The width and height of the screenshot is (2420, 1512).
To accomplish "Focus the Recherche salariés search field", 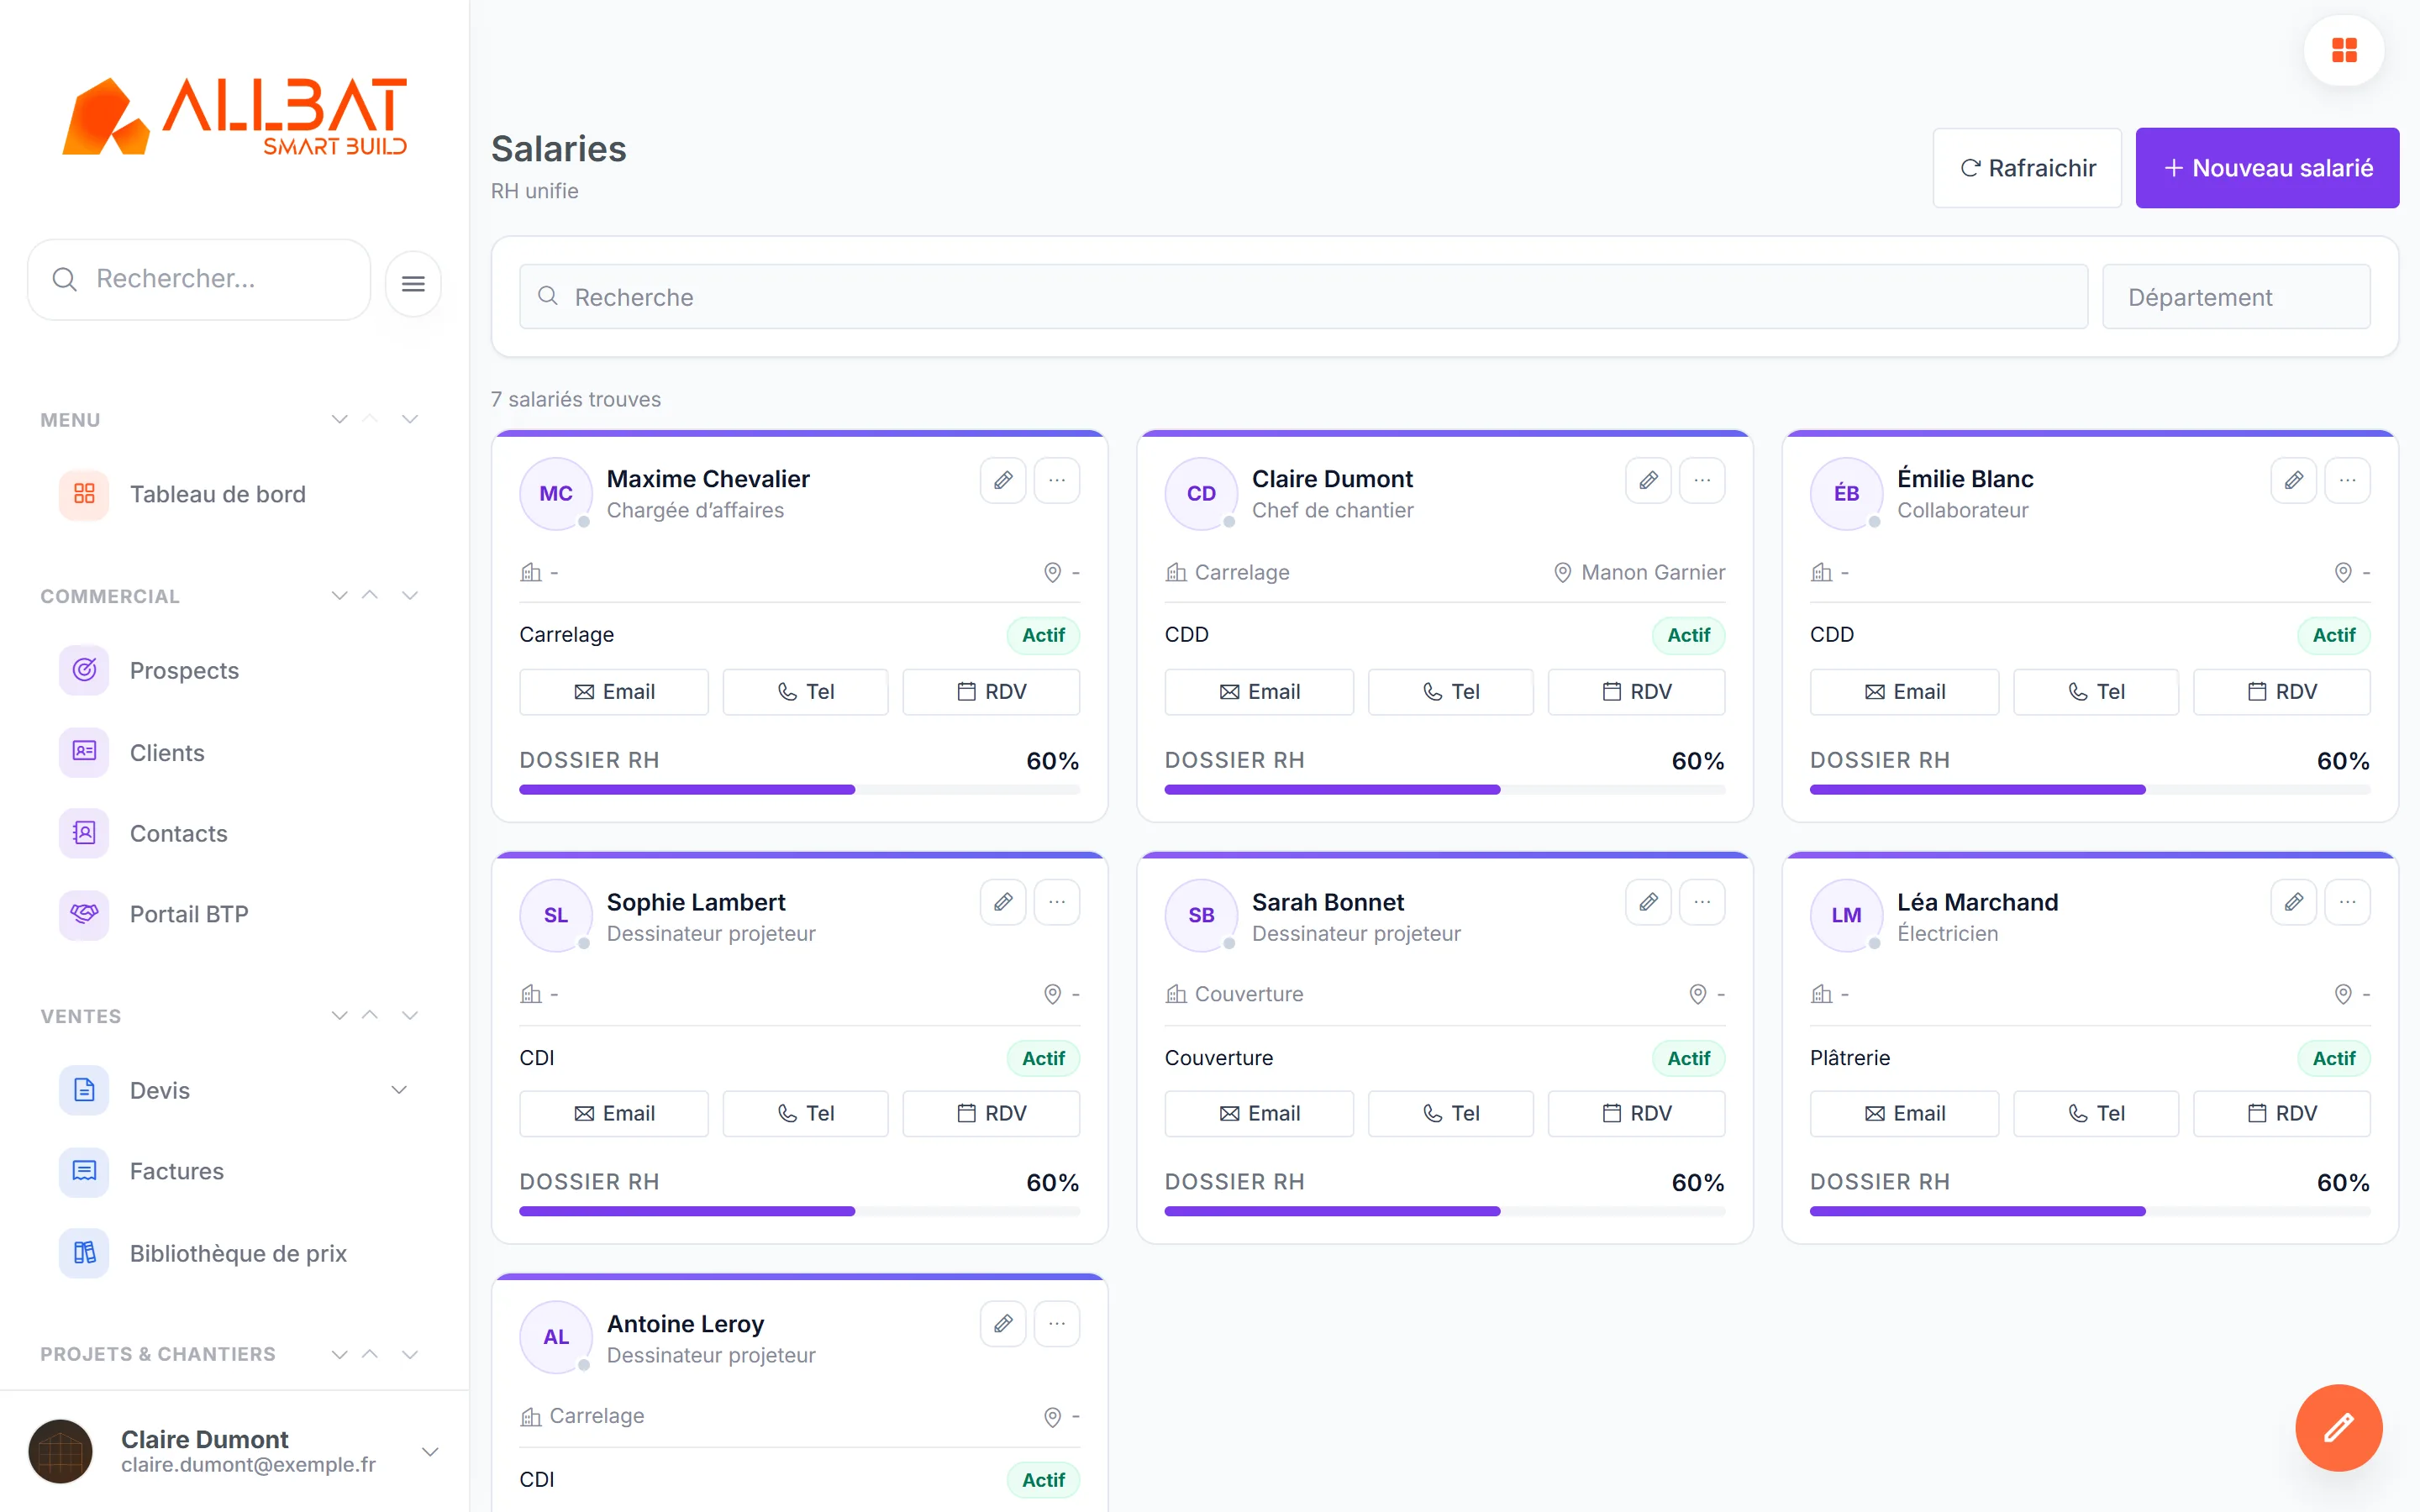I will point(1303,297).
